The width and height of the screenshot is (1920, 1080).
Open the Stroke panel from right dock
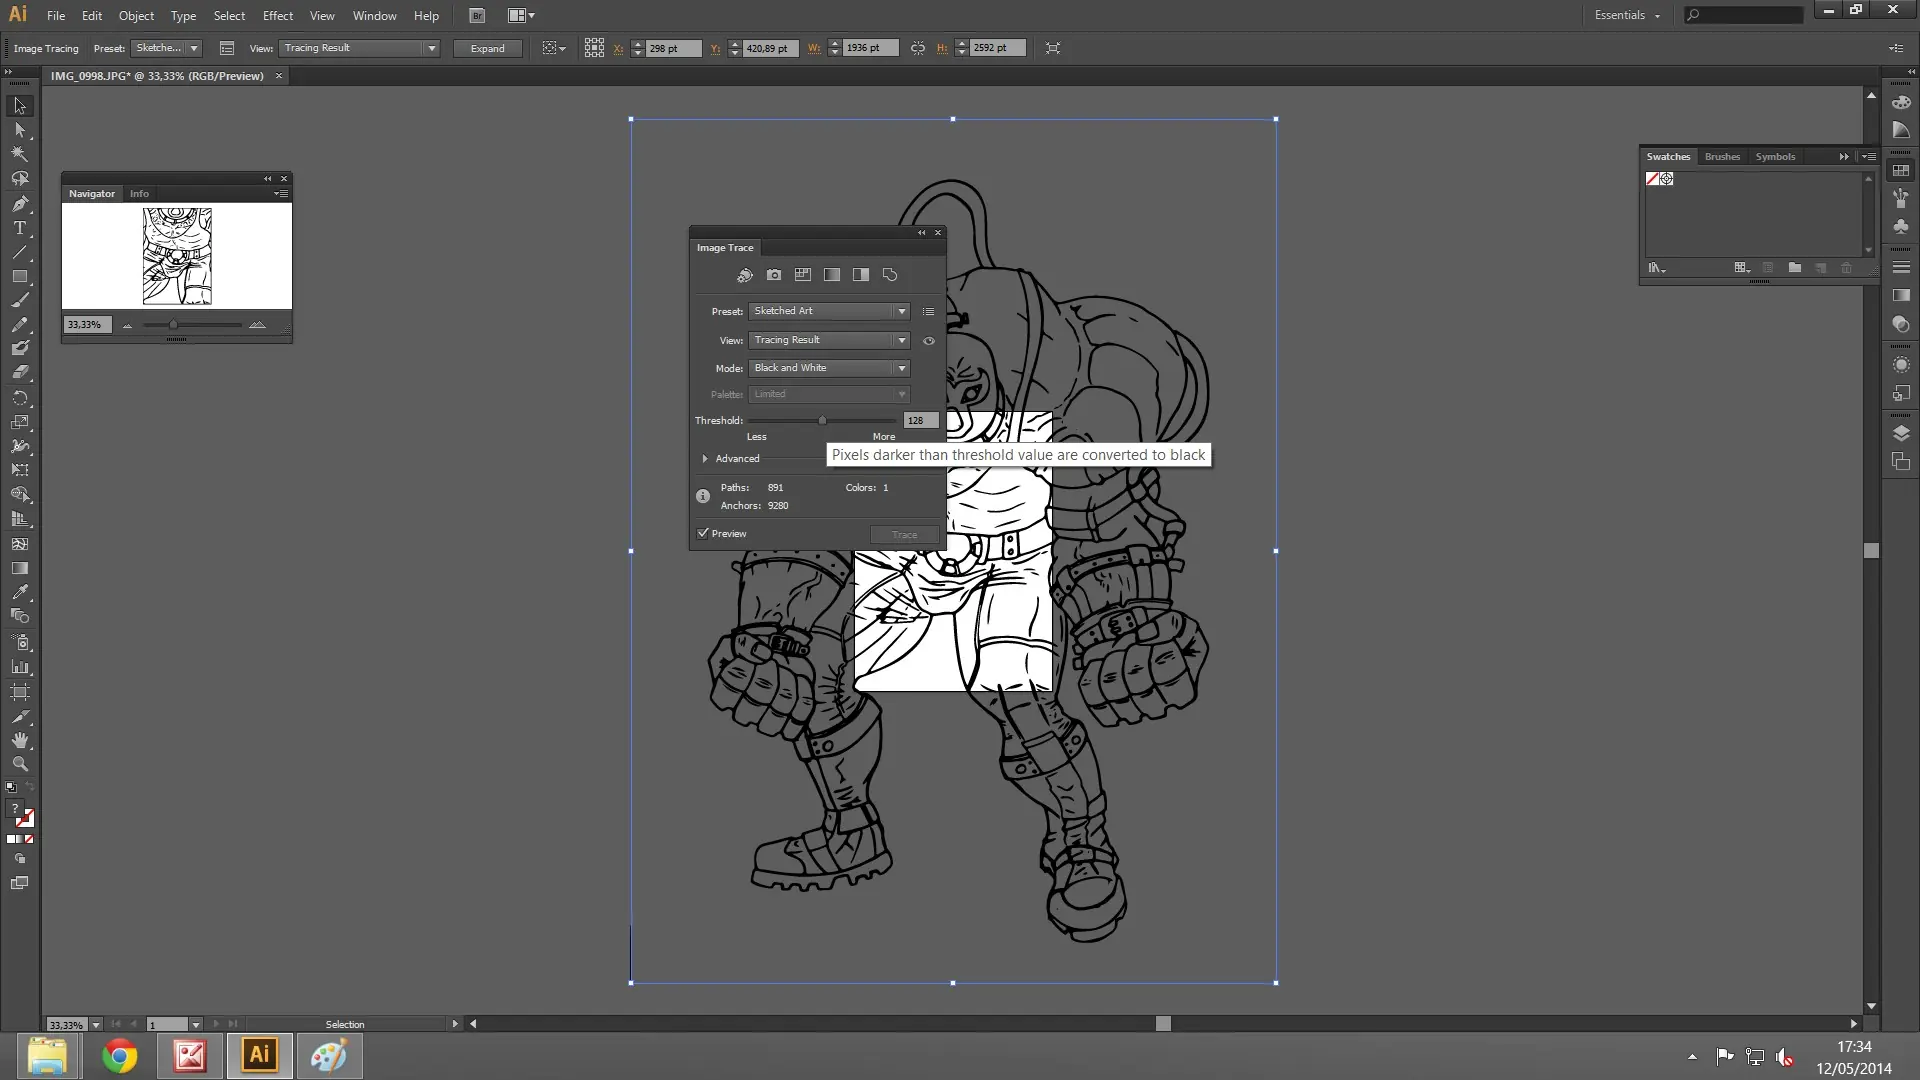(1901, 267)
